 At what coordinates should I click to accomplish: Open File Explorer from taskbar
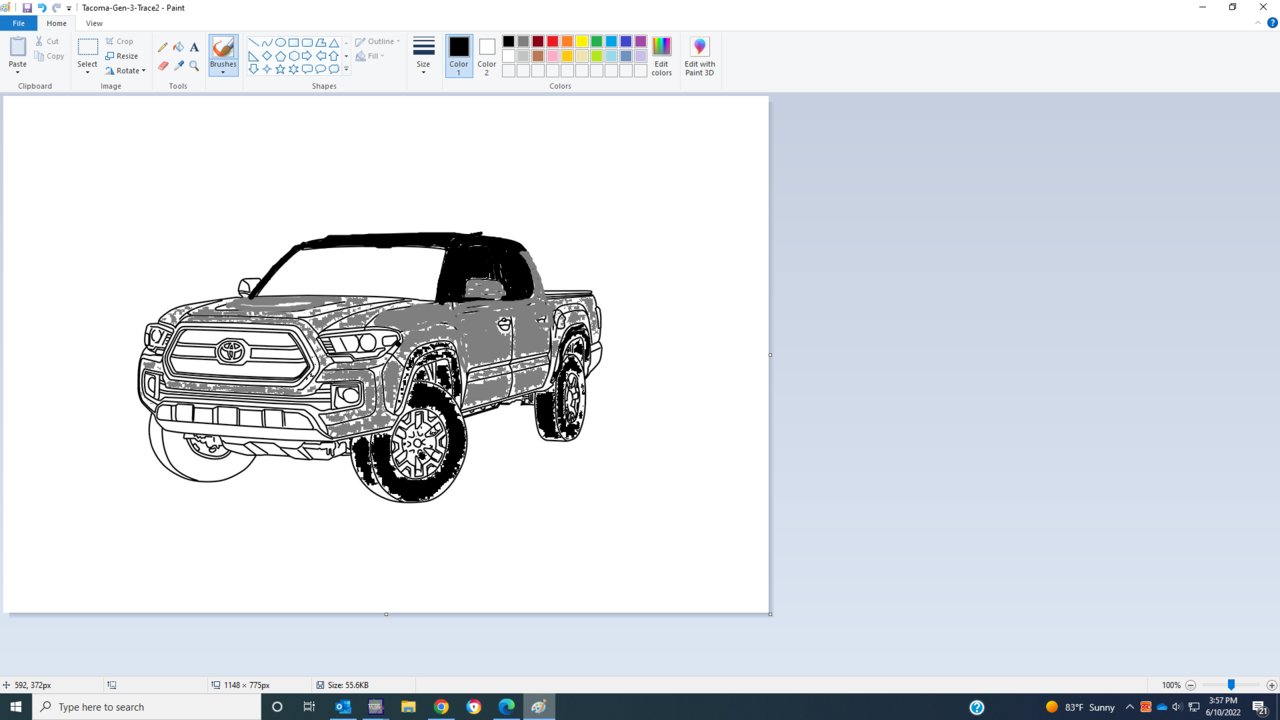[408, 707]
